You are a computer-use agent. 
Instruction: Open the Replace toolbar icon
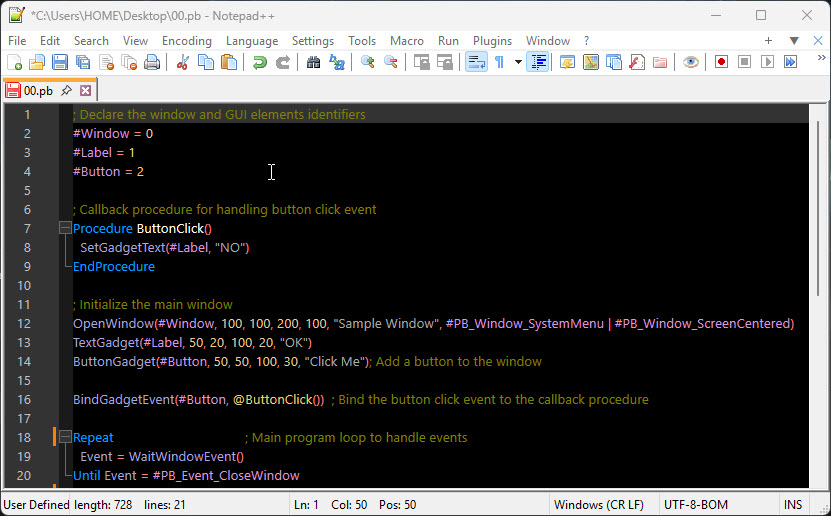(x=337, y=63)
